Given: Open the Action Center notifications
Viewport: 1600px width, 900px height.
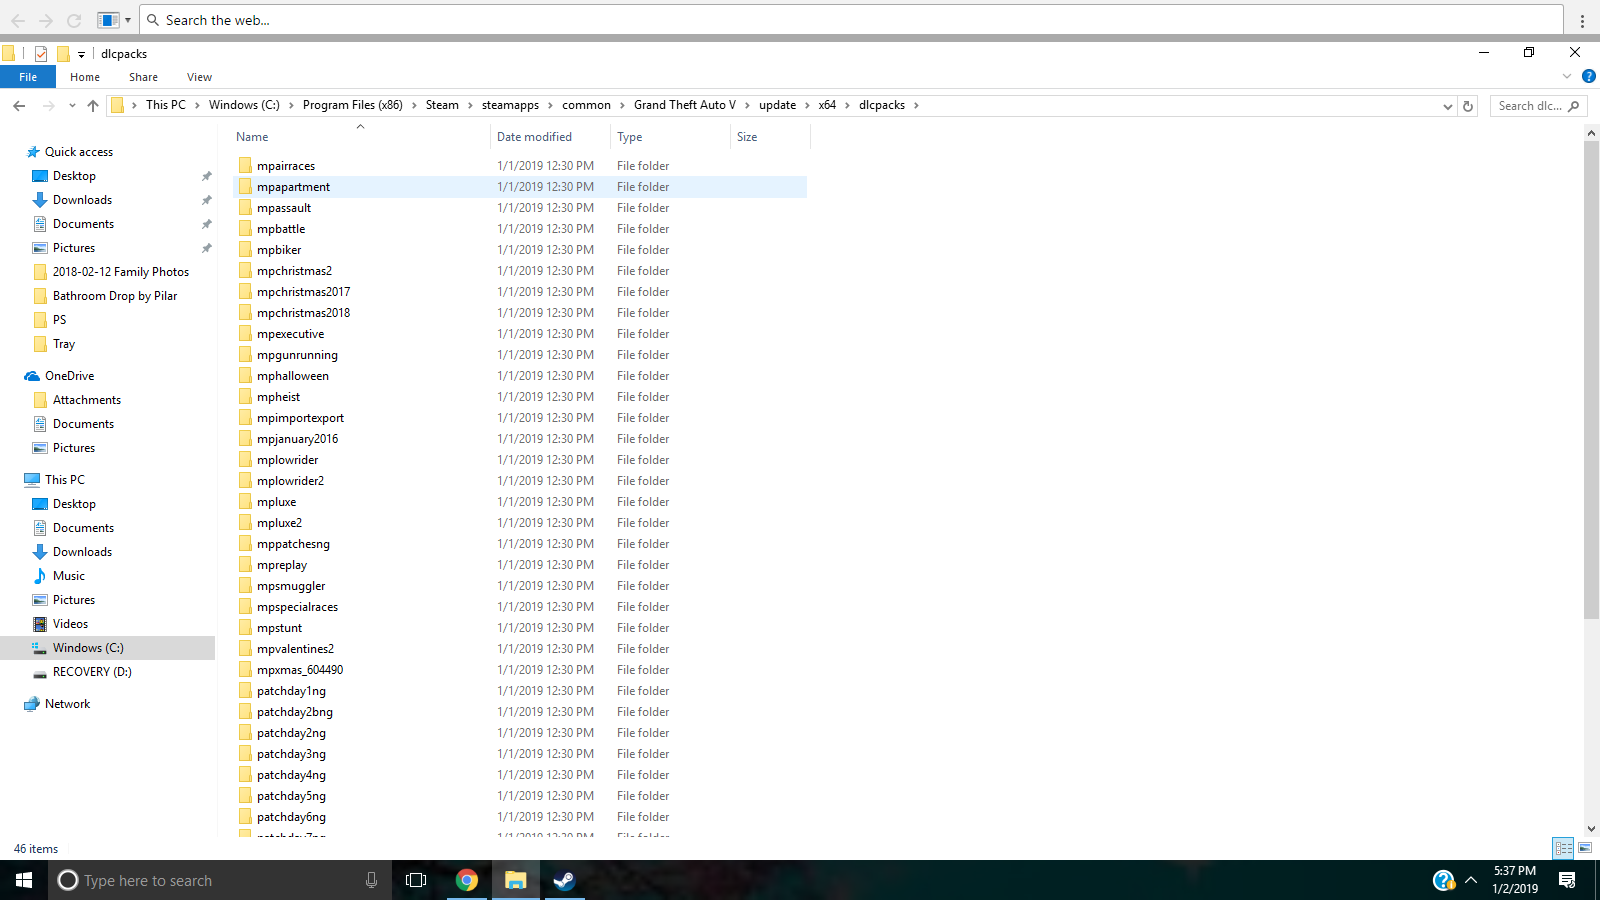Looking at the screenshot, I should pos(1567,880).
